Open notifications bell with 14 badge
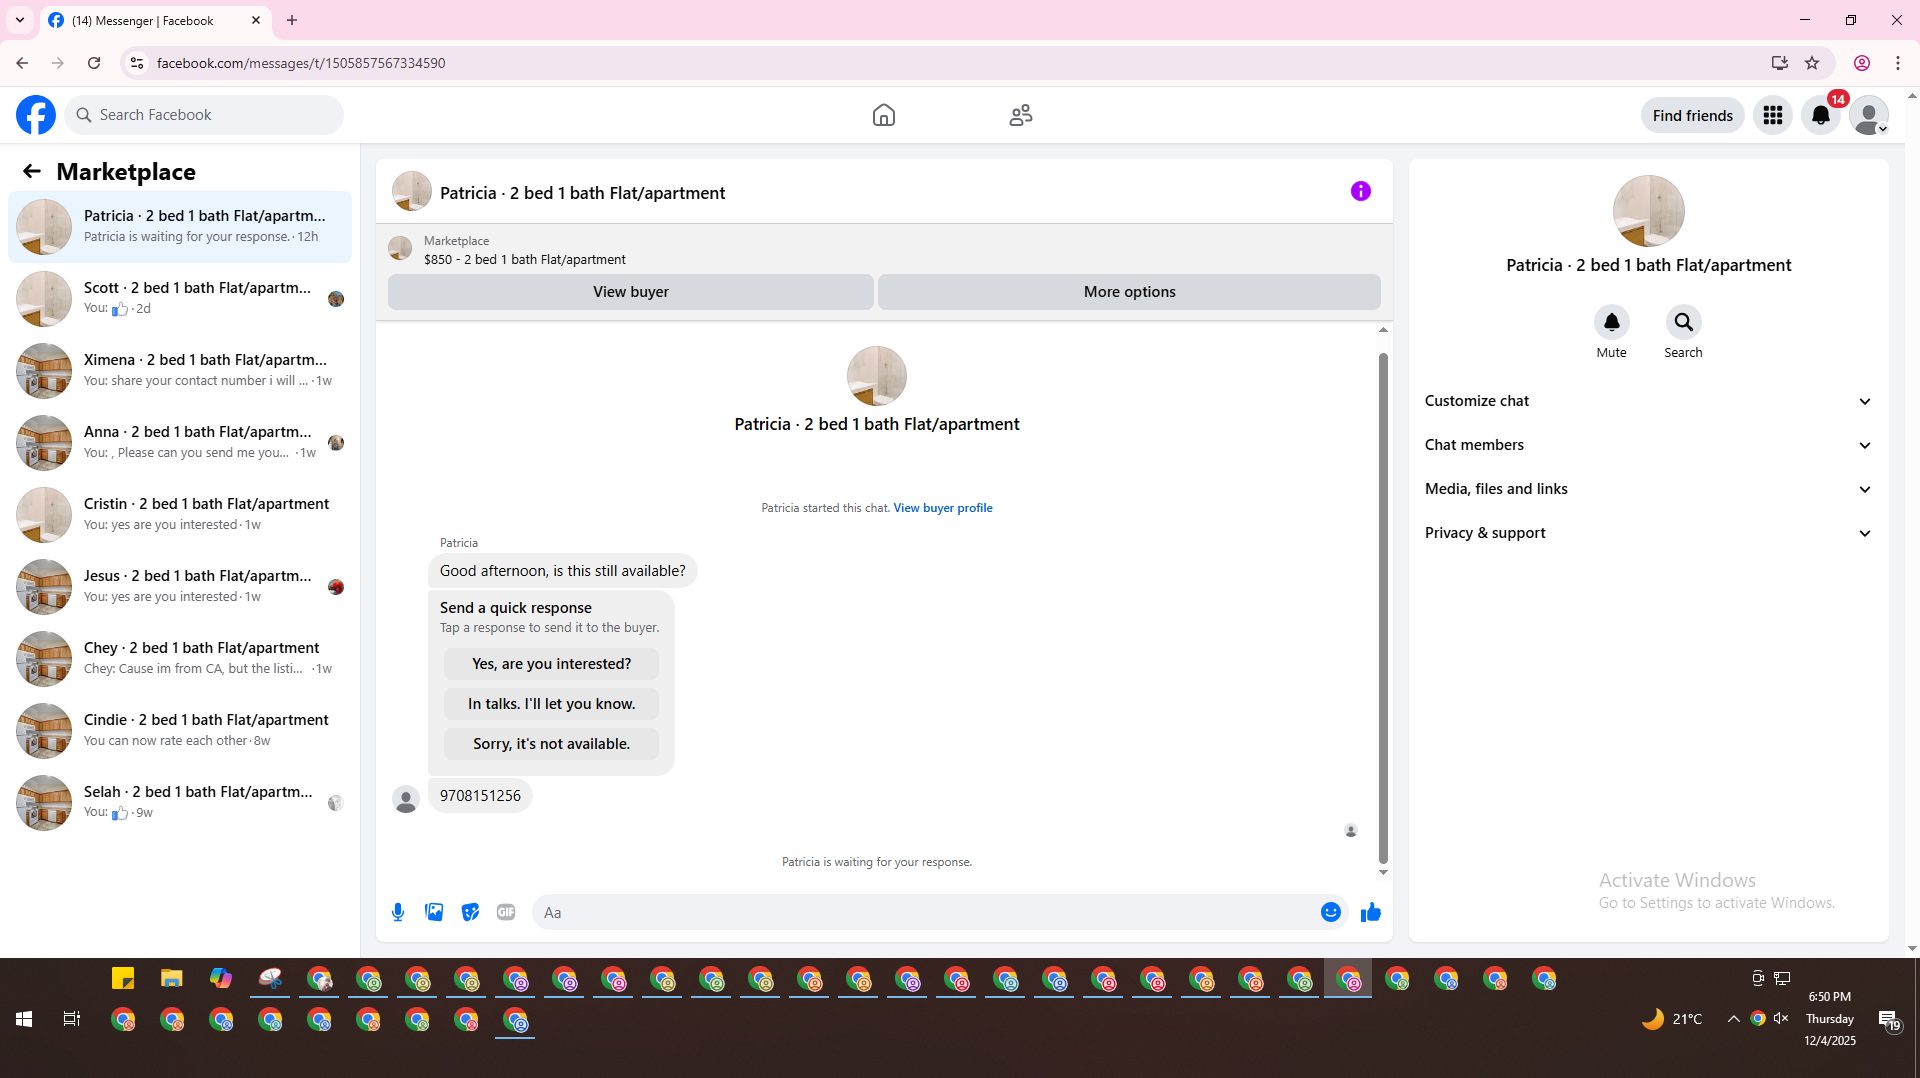Screen dimensions: 1920x1078 coord(1821,115)
